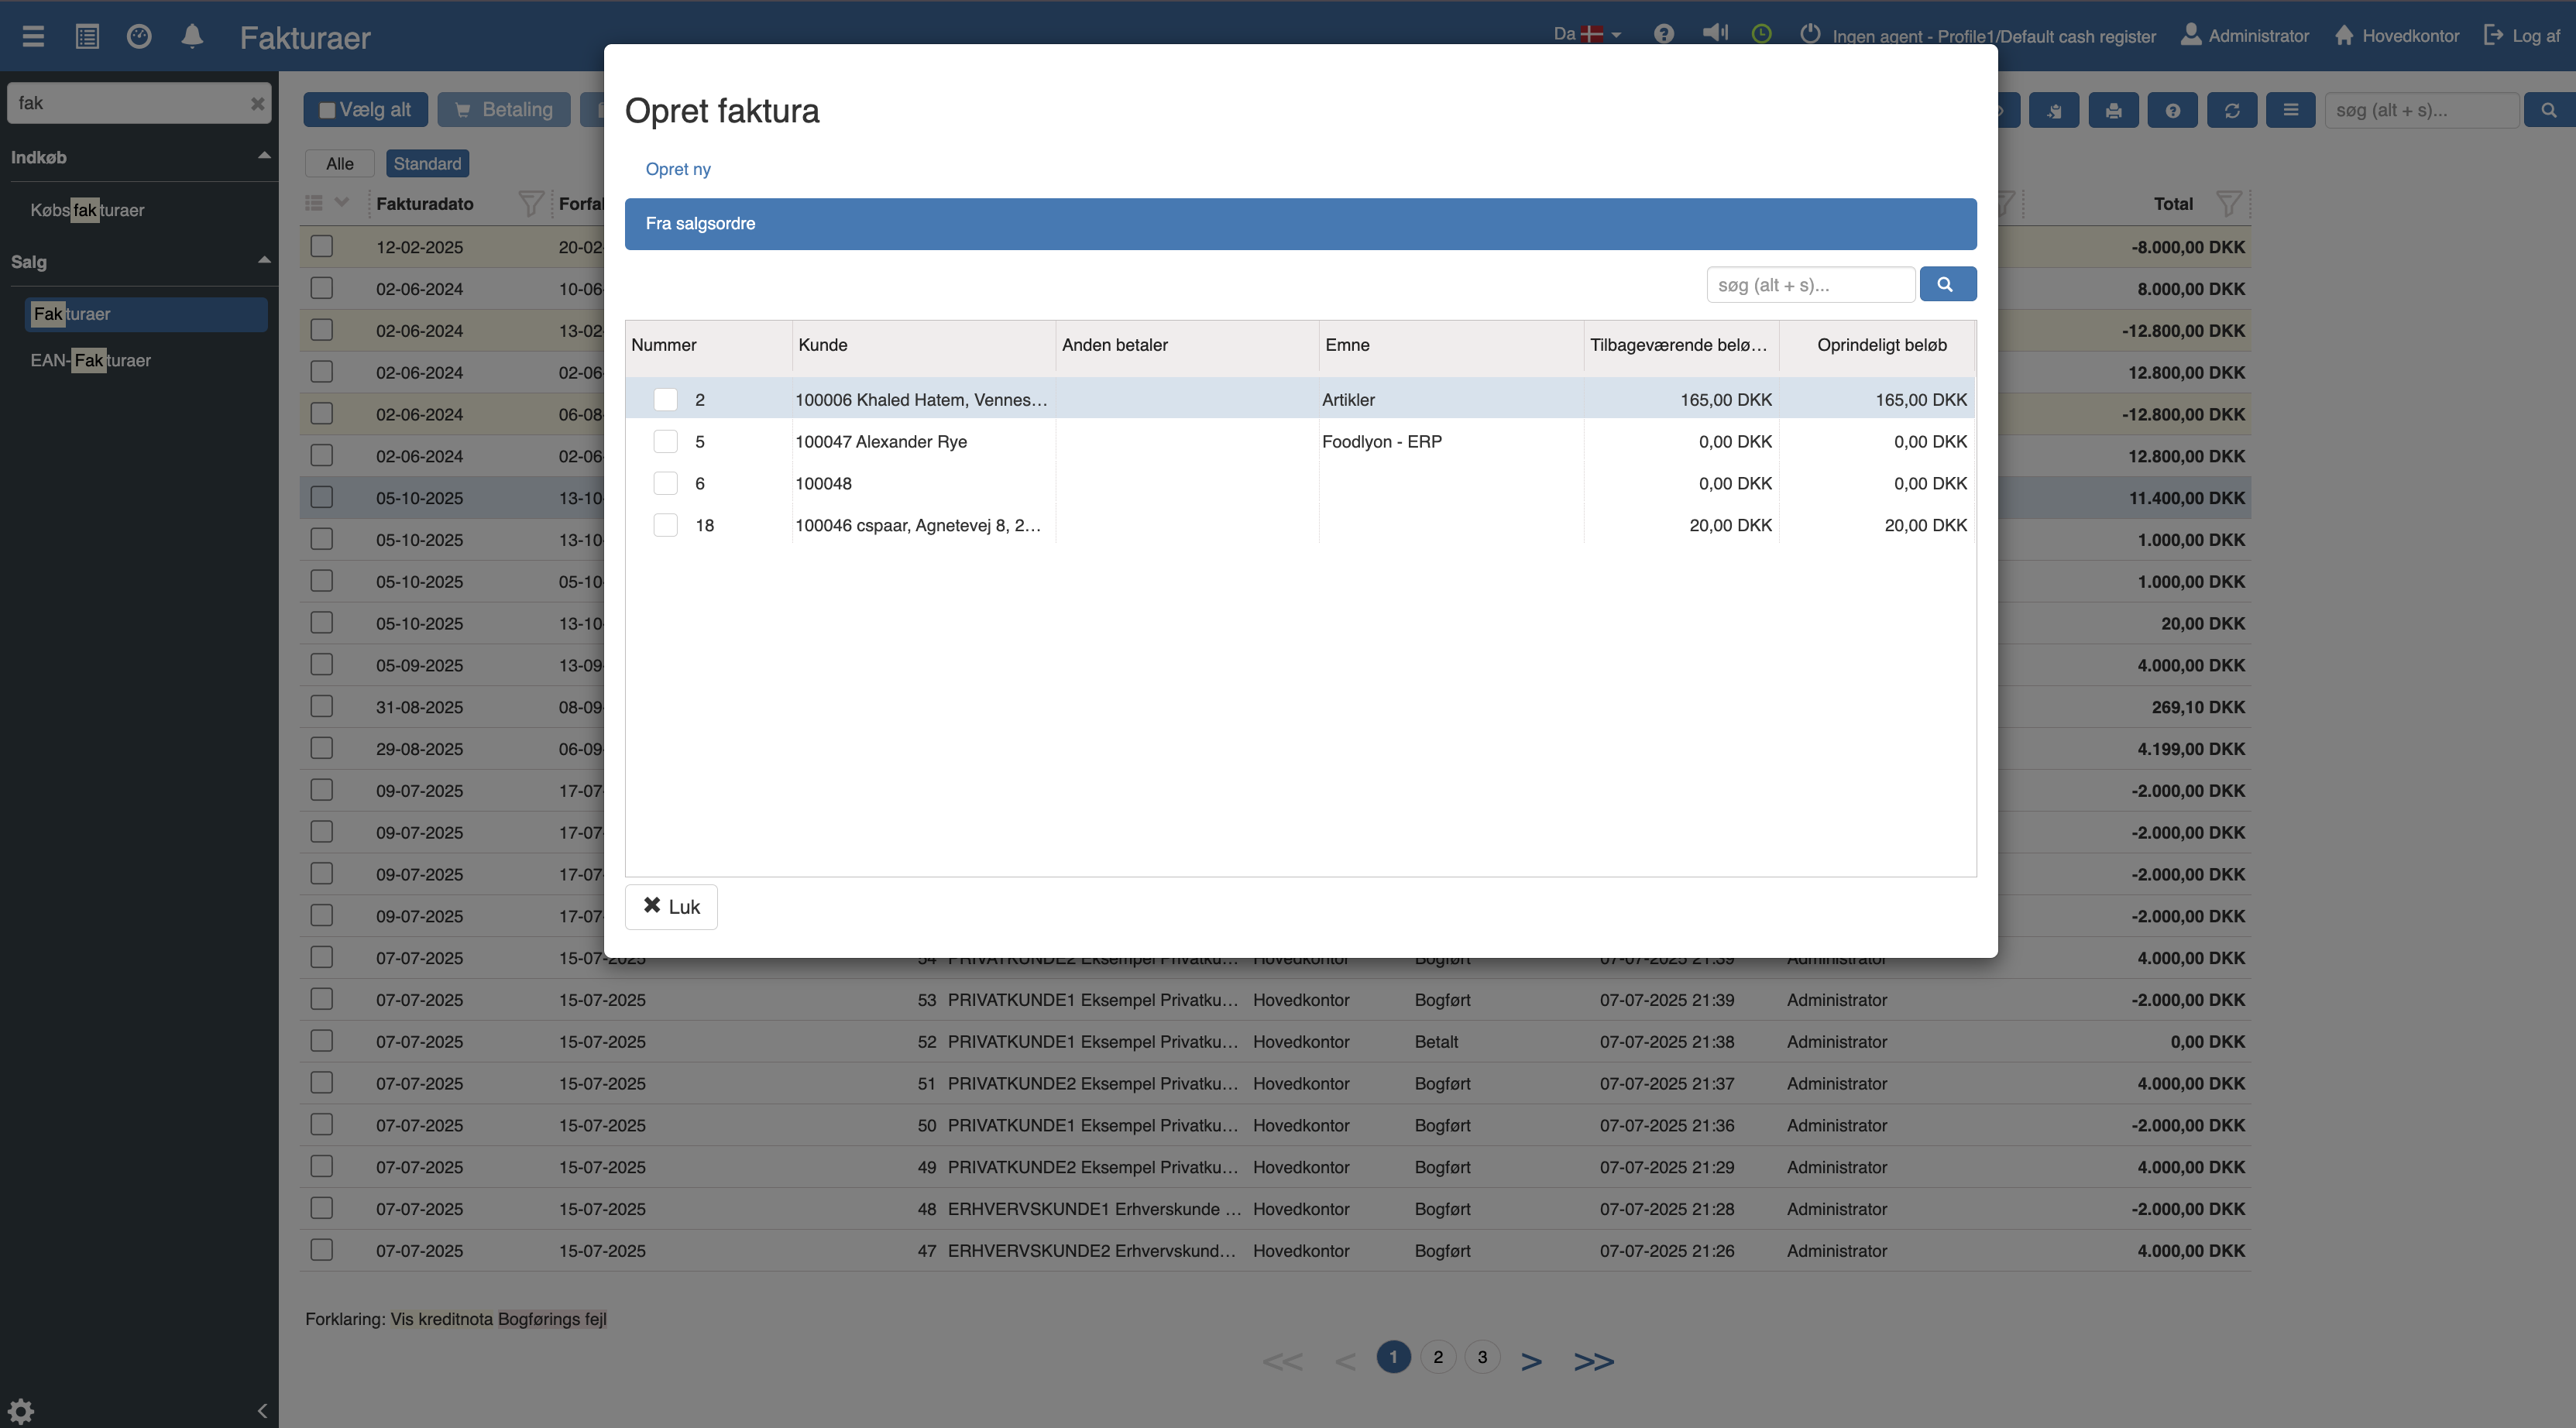This screenshot has width=2576, height=1428.
Task: Select the checkbox for order 18 cspaar
Action: tap(665, 525)
